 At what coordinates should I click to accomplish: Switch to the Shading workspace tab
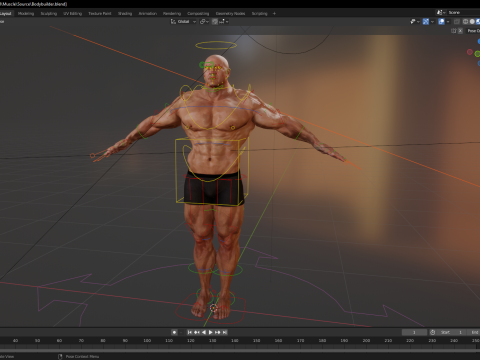click(125, 14)
